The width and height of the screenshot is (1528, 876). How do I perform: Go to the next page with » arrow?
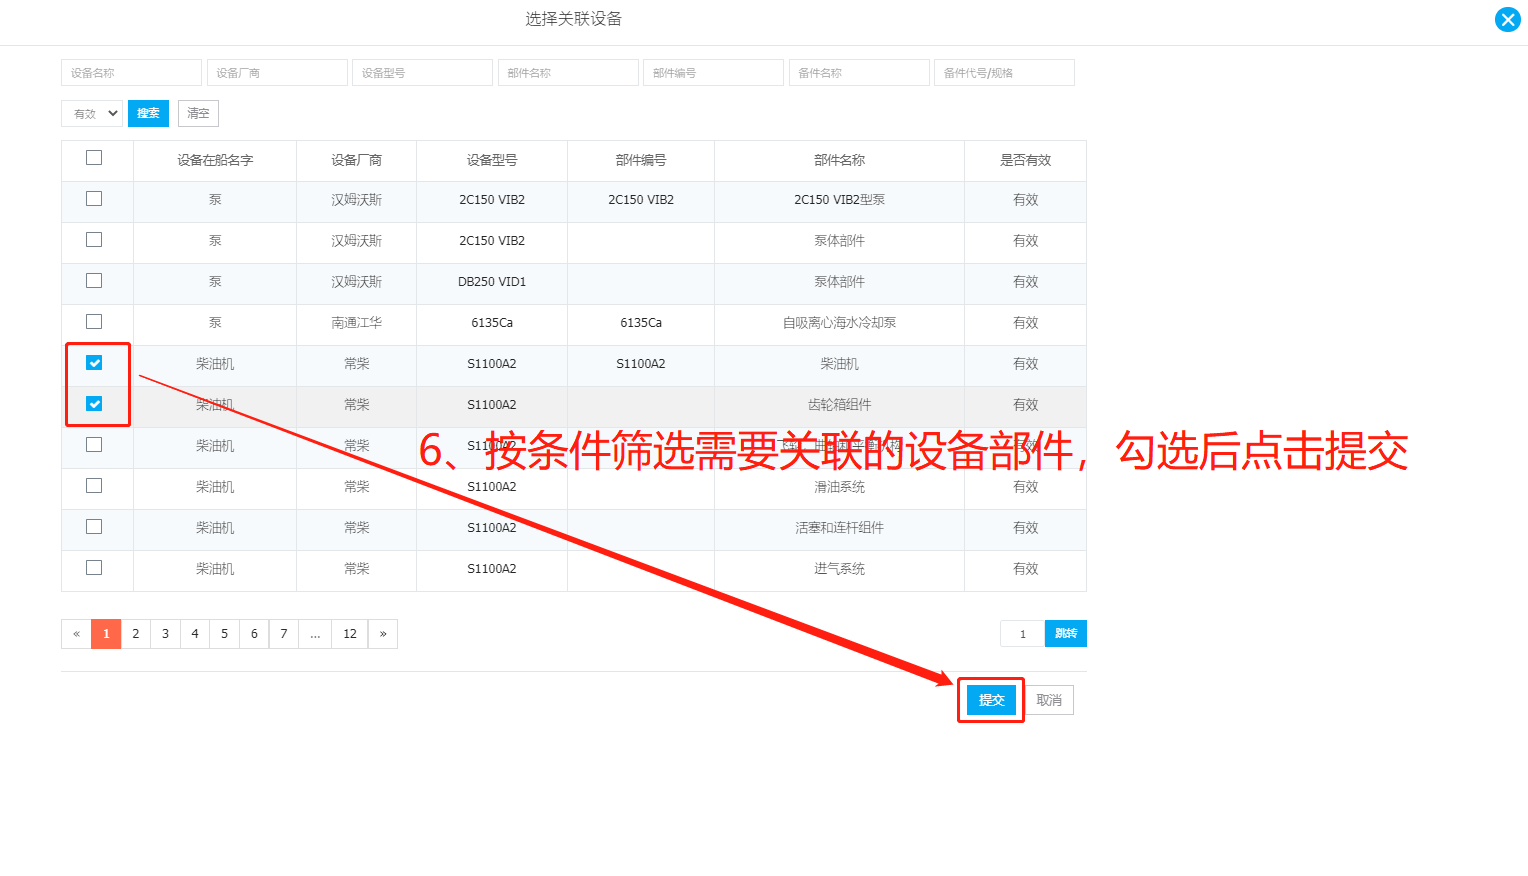point(383,634)
